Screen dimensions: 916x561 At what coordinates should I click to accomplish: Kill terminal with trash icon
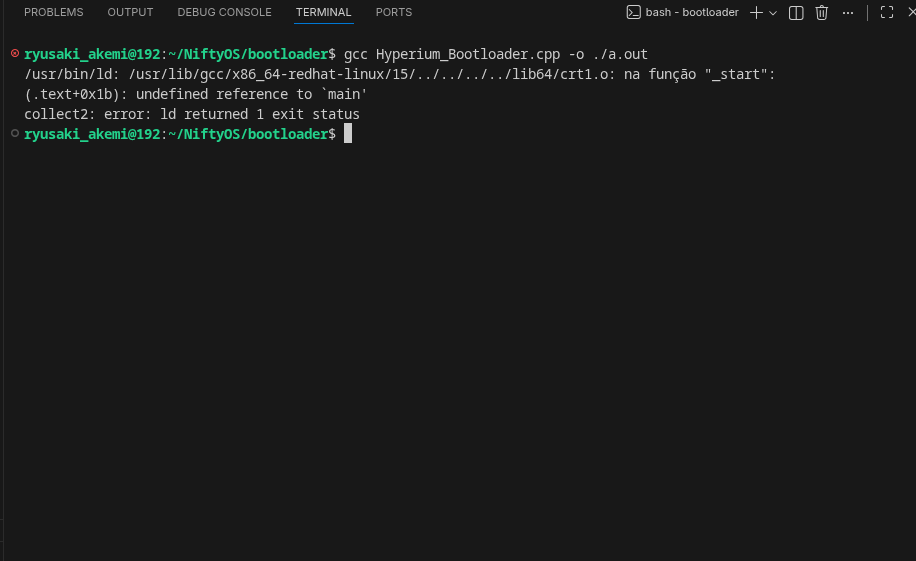tap(822, 12)
